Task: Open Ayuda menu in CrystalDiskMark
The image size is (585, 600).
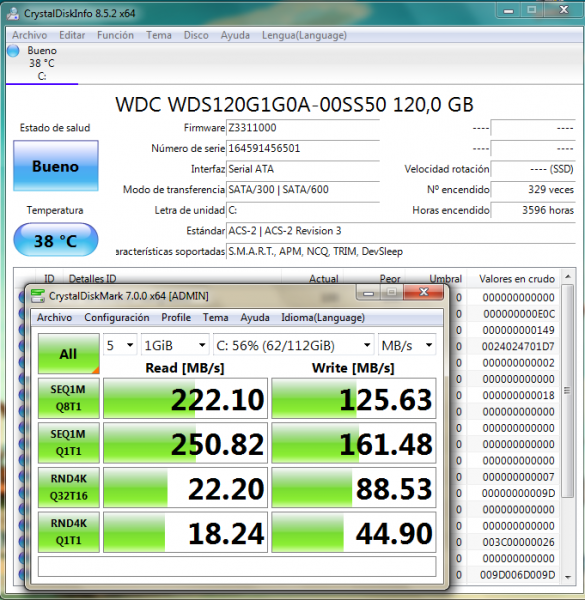Action: 255,318
